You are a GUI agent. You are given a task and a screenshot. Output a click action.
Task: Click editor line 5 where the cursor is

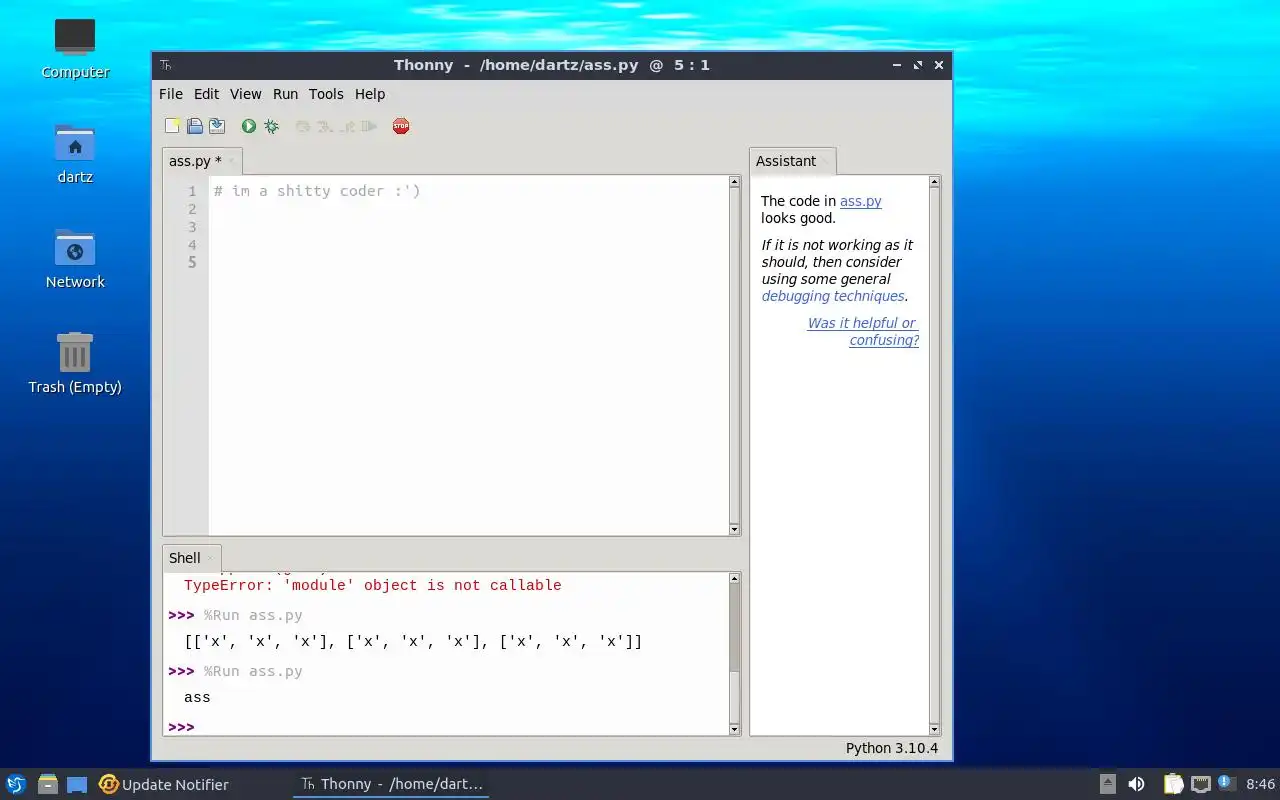tap(468, 263)
